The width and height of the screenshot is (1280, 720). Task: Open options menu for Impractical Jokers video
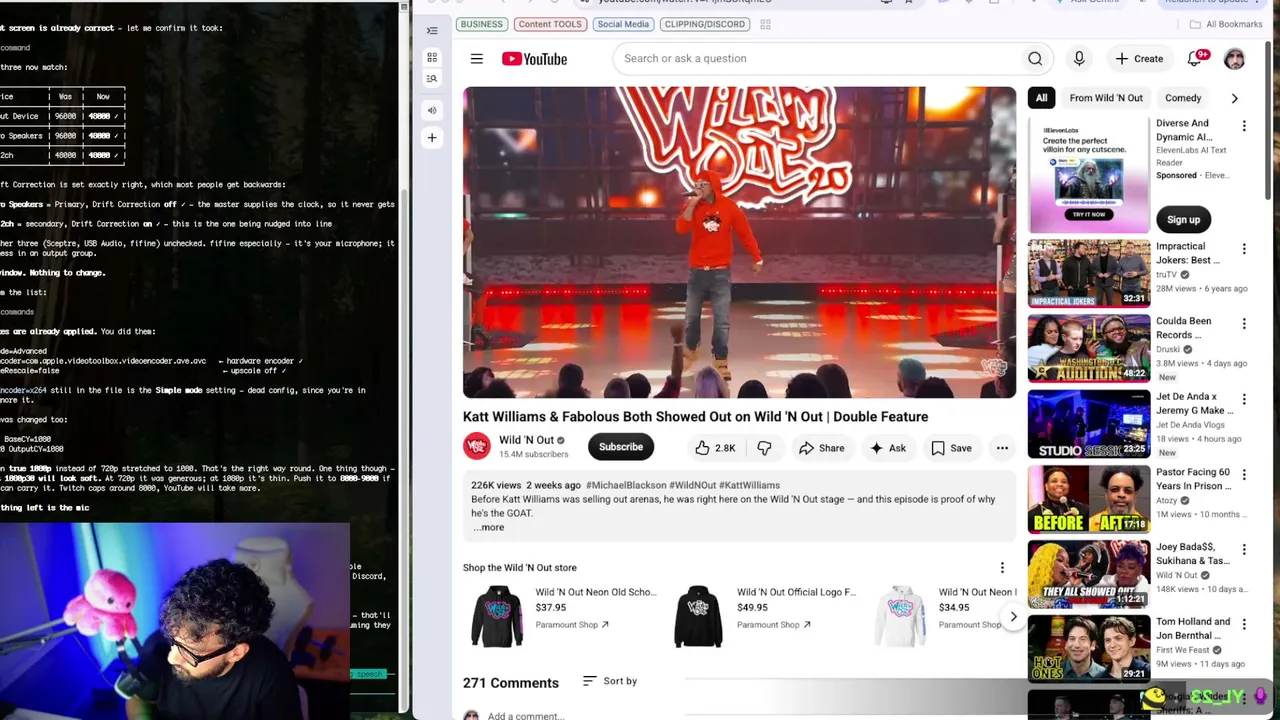tap(1244, 249)
